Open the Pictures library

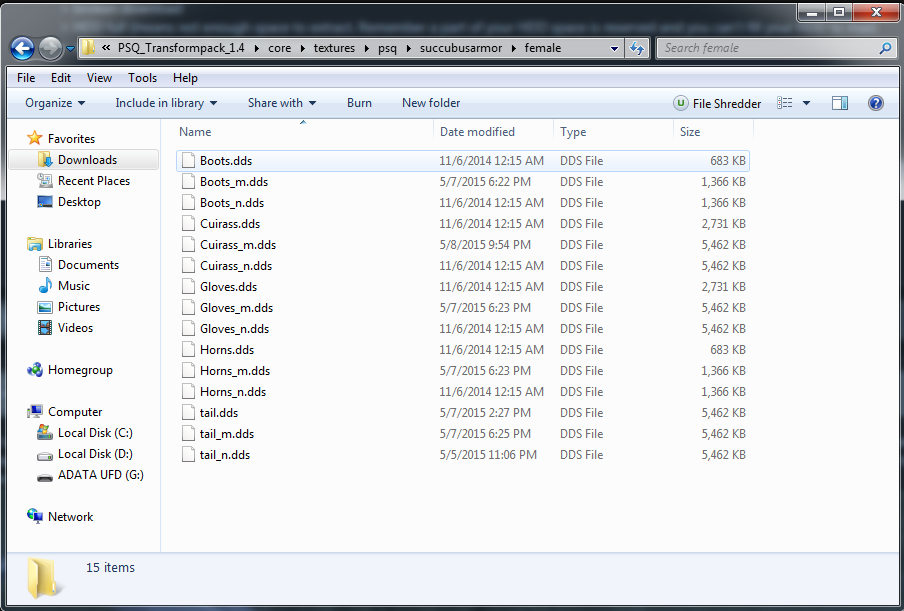(69, 307)
